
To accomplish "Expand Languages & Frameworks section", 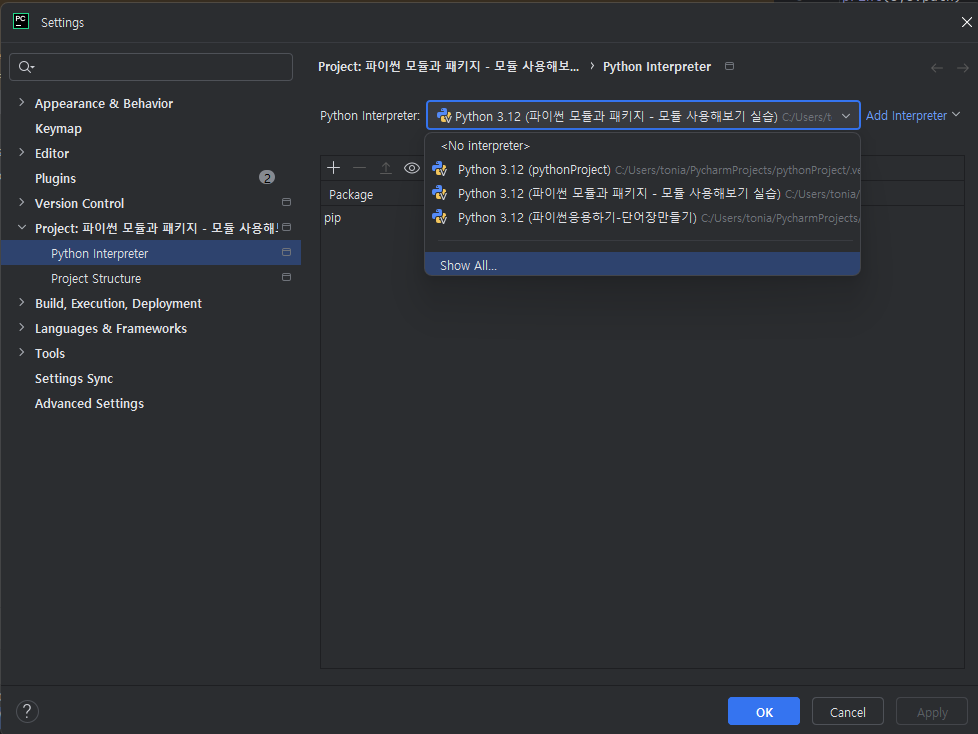I will pos(22,327).
